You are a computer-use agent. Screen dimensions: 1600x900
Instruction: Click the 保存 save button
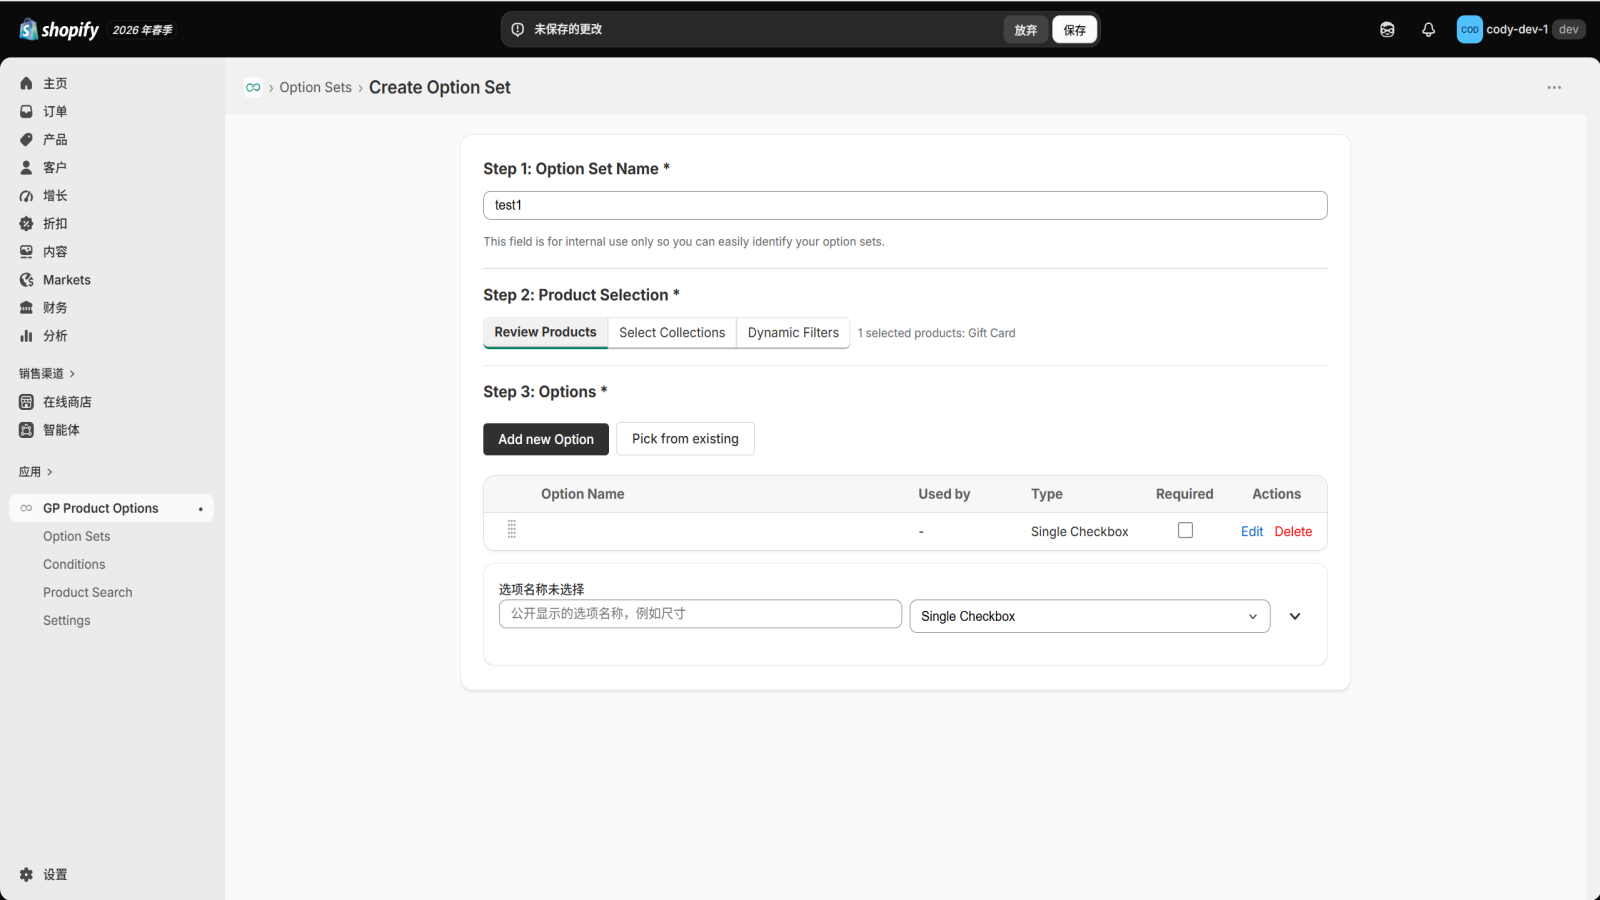(1075, 30)
